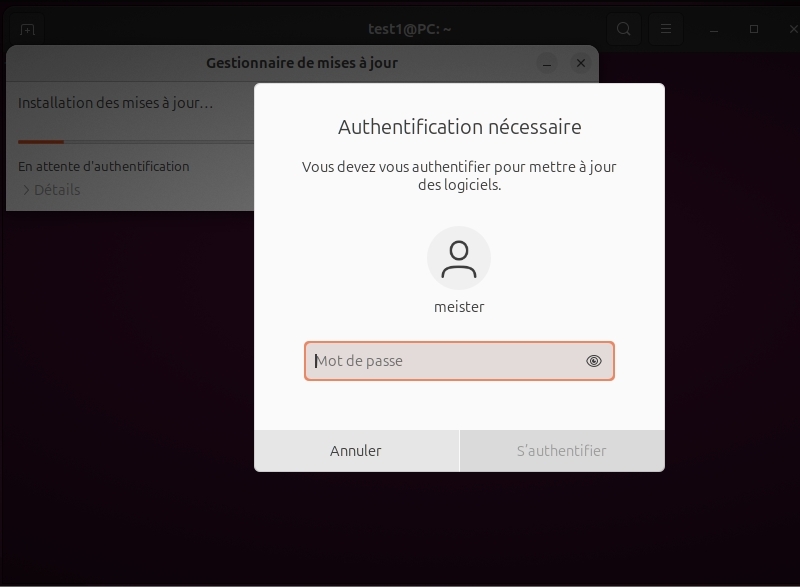This screenshot has width=800, height=587.
Task: Open the terminal hamburger menu icon
Action: [x=666, y=28]
